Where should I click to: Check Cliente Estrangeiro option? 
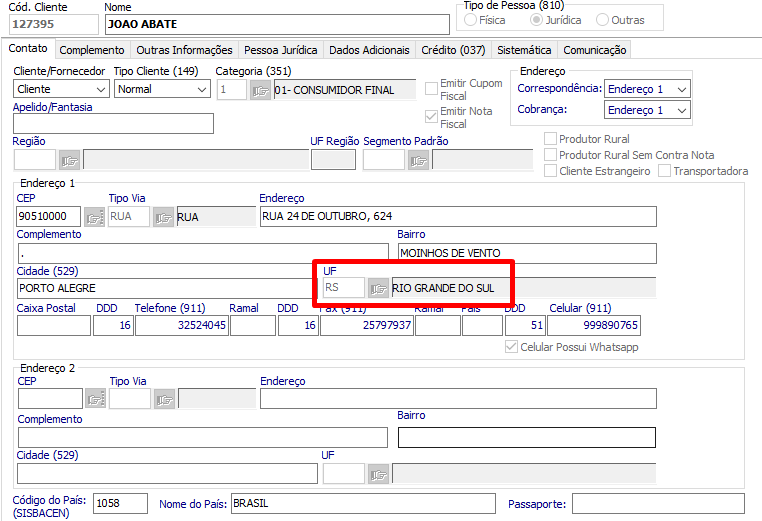tap(550, 171)
